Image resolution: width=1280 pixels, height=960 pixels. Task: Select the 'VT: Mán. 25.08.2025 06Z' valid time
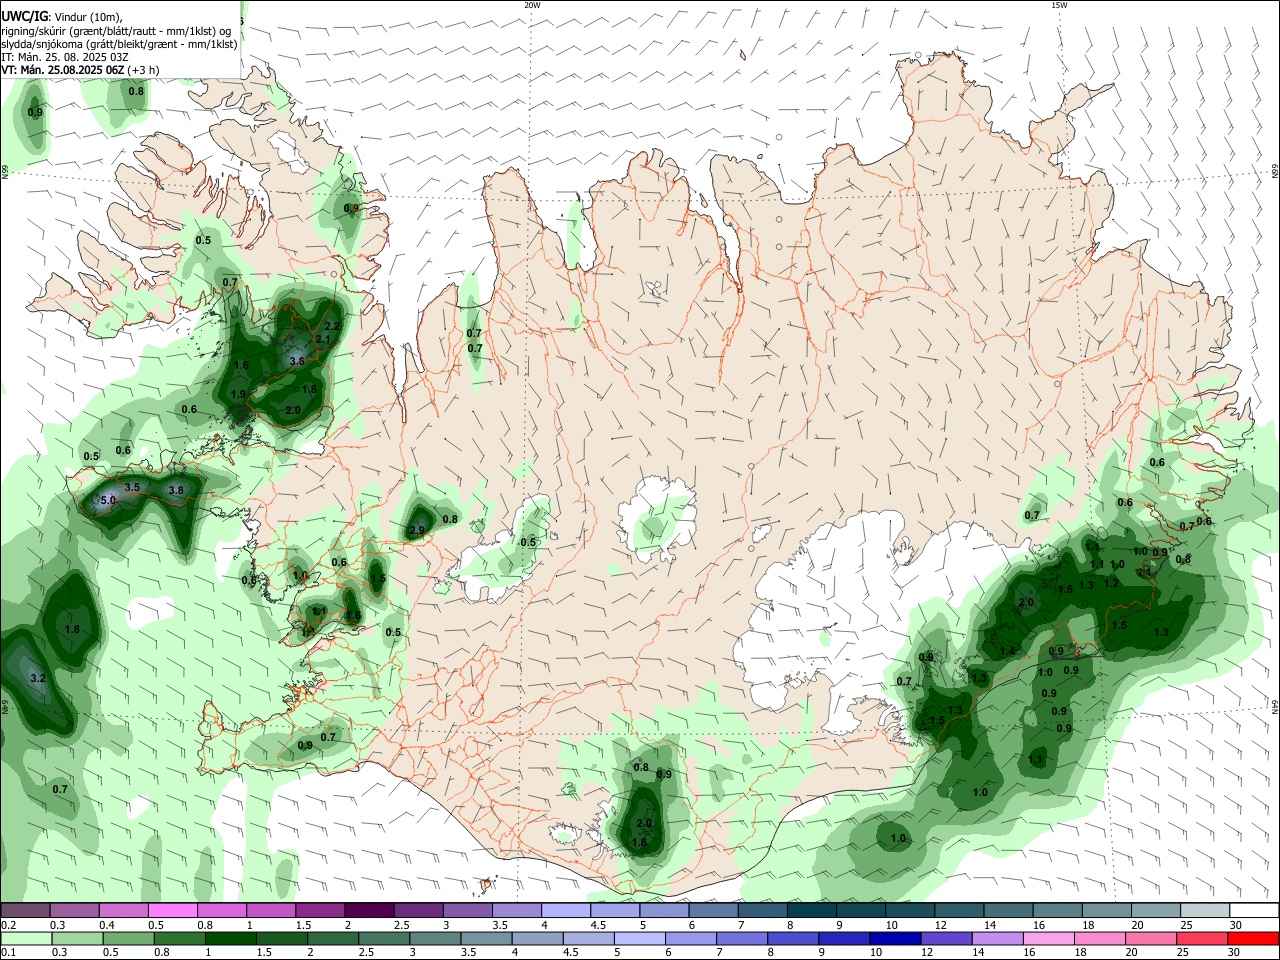click(x=63, y=70)
